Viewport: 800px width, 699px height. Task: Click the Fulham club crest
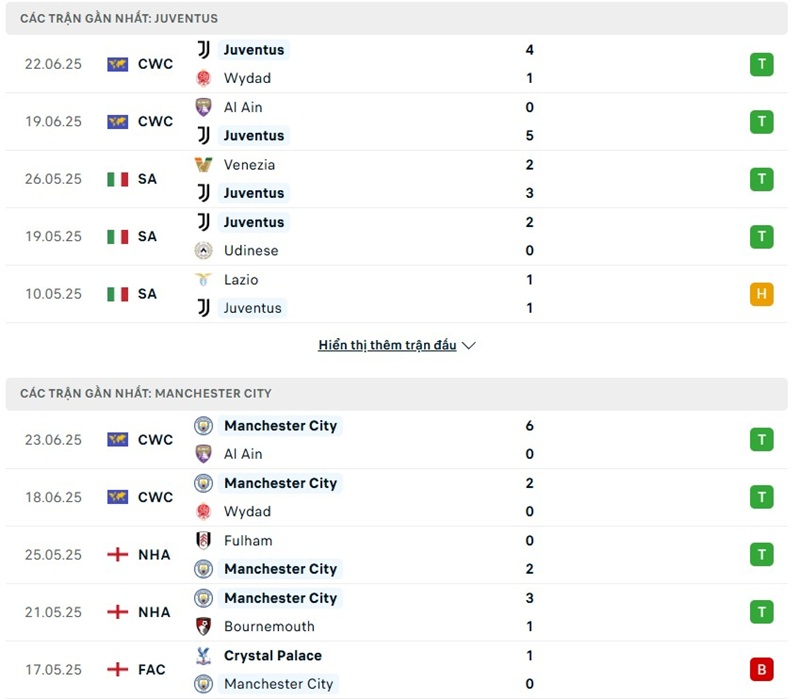click(x=203, y=541)
